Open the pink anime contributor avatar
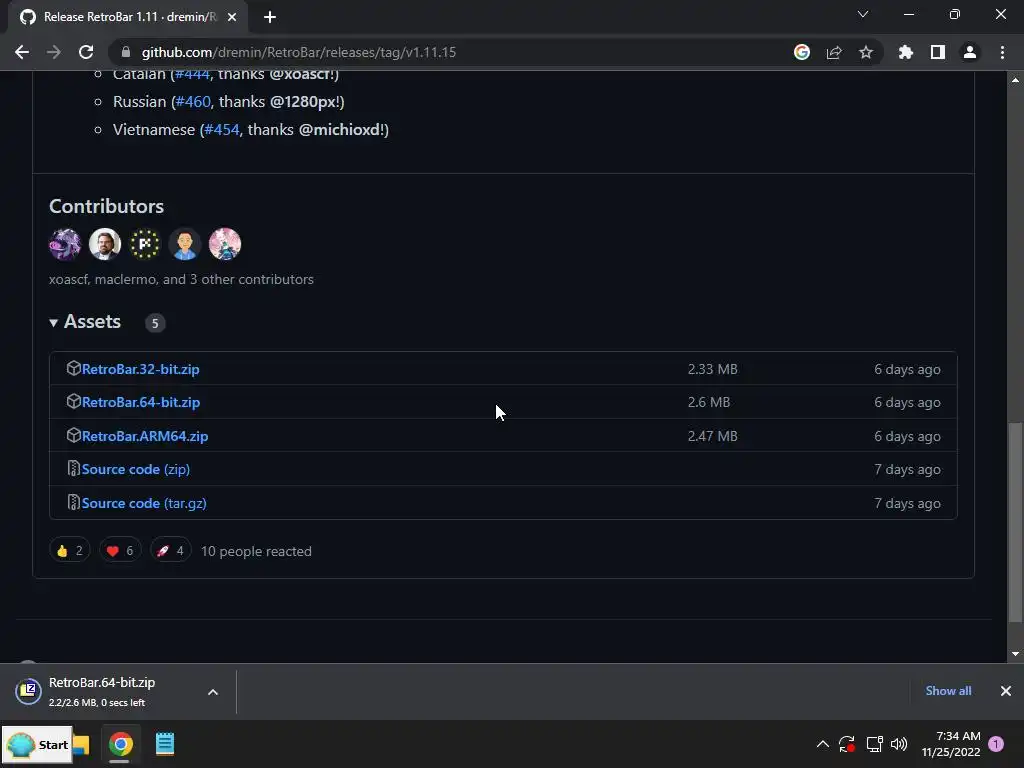This screenshot has width=1024, height=768. (225, 244)
